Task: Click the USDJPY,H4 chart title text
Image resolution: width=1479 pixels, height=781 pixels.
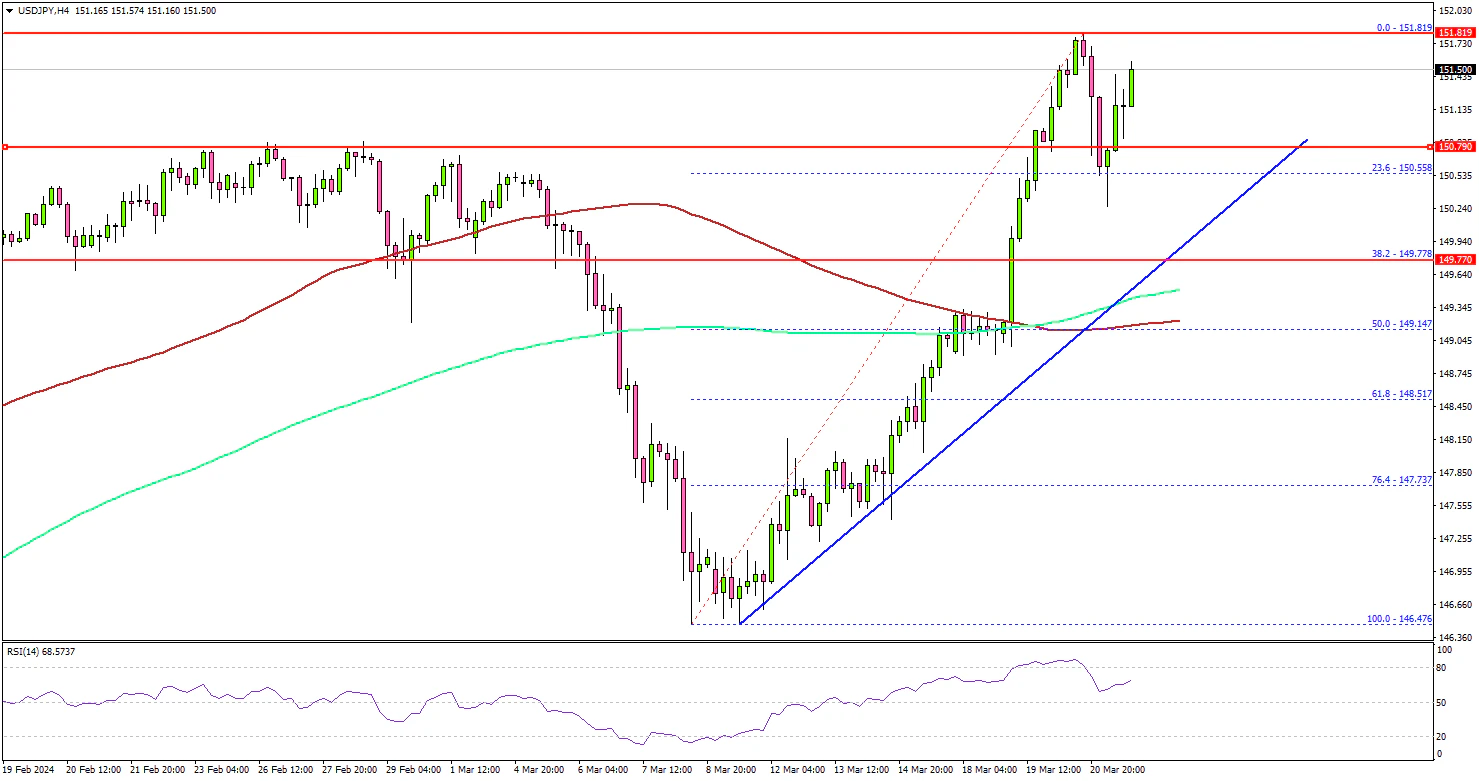Action: tap(44, 11)
